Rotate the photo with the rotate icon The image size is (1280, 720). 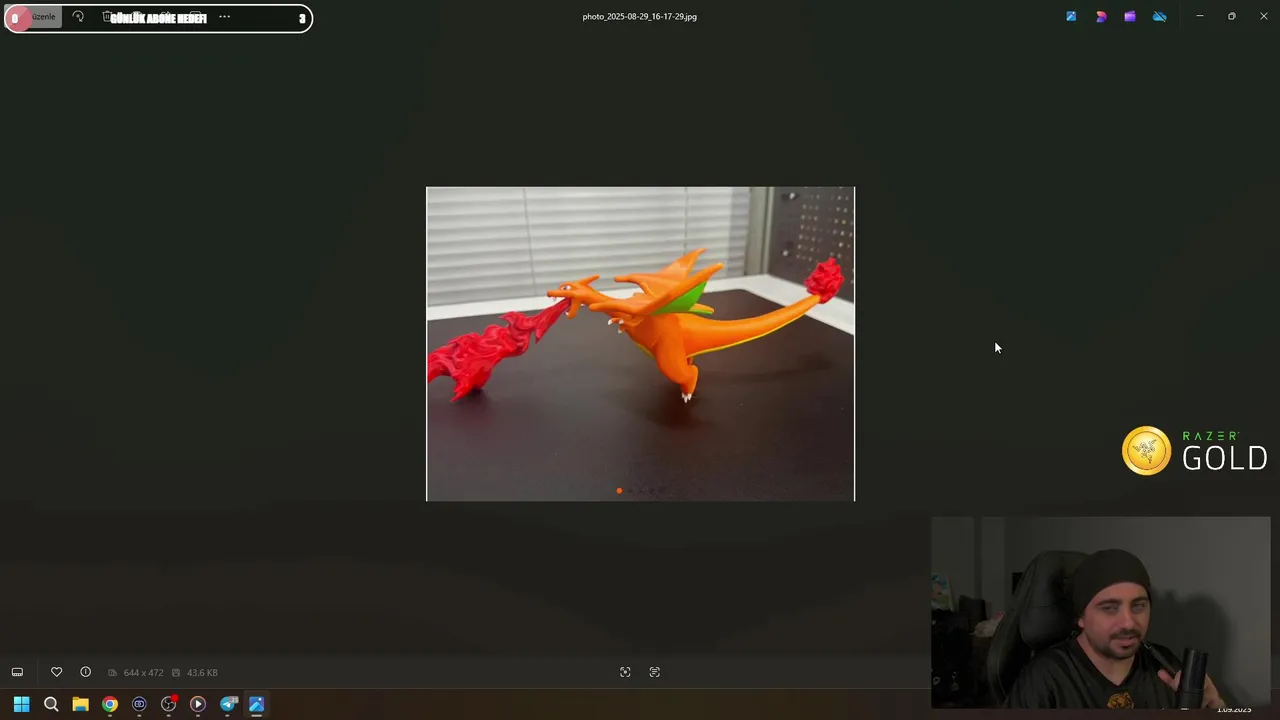click(78, 17)
